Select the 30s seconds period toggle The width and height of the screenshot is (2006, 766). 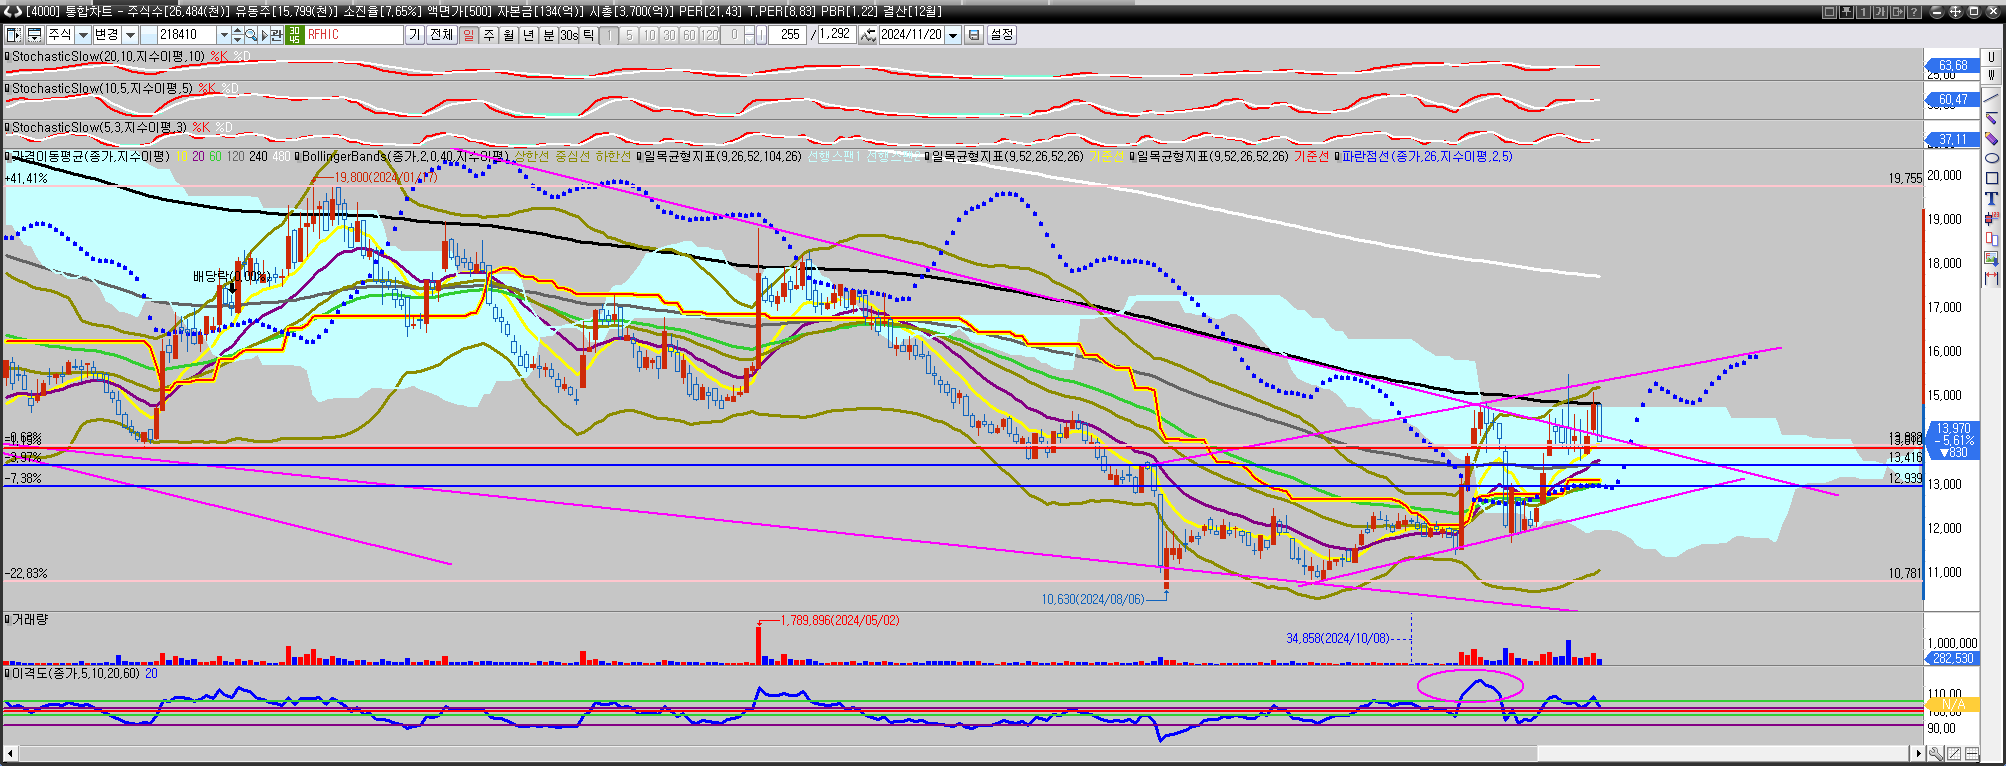pos(569,35)
